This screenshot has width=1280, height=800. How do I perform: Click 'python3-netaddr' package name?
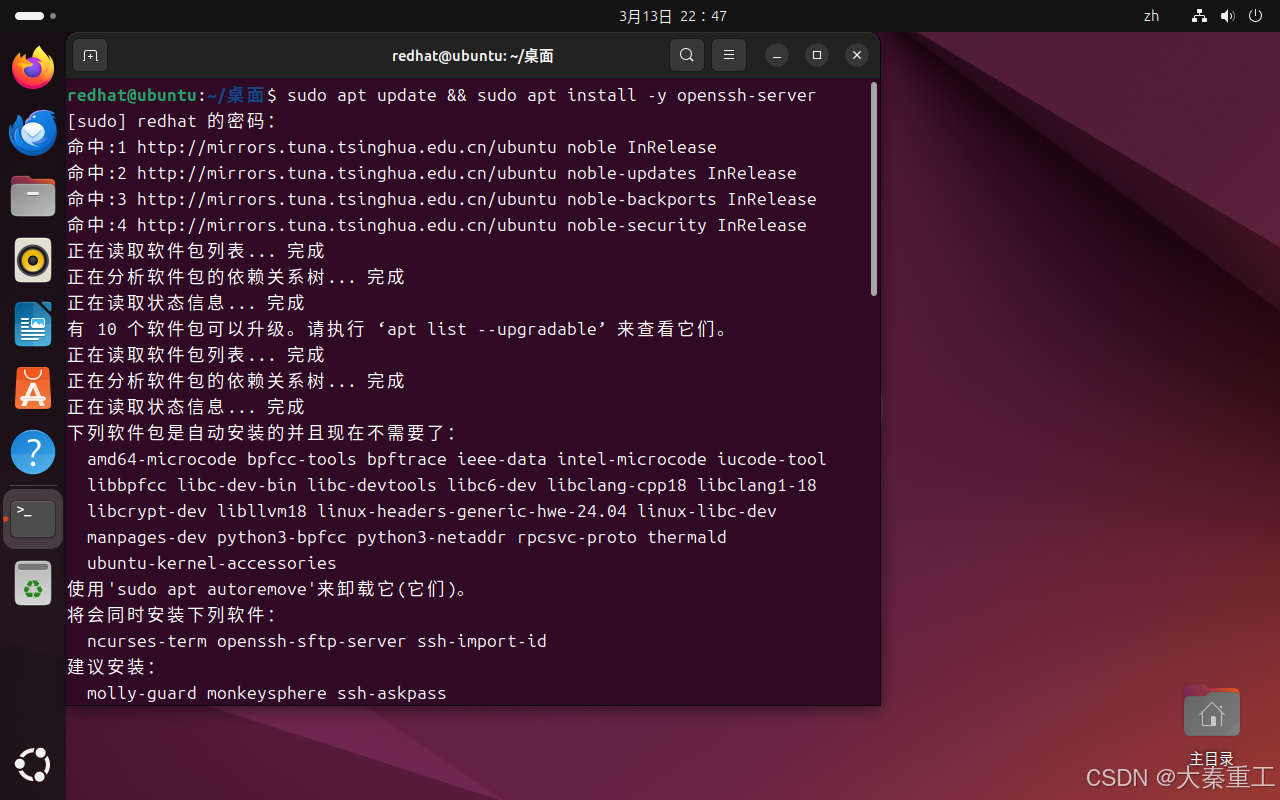432,537
